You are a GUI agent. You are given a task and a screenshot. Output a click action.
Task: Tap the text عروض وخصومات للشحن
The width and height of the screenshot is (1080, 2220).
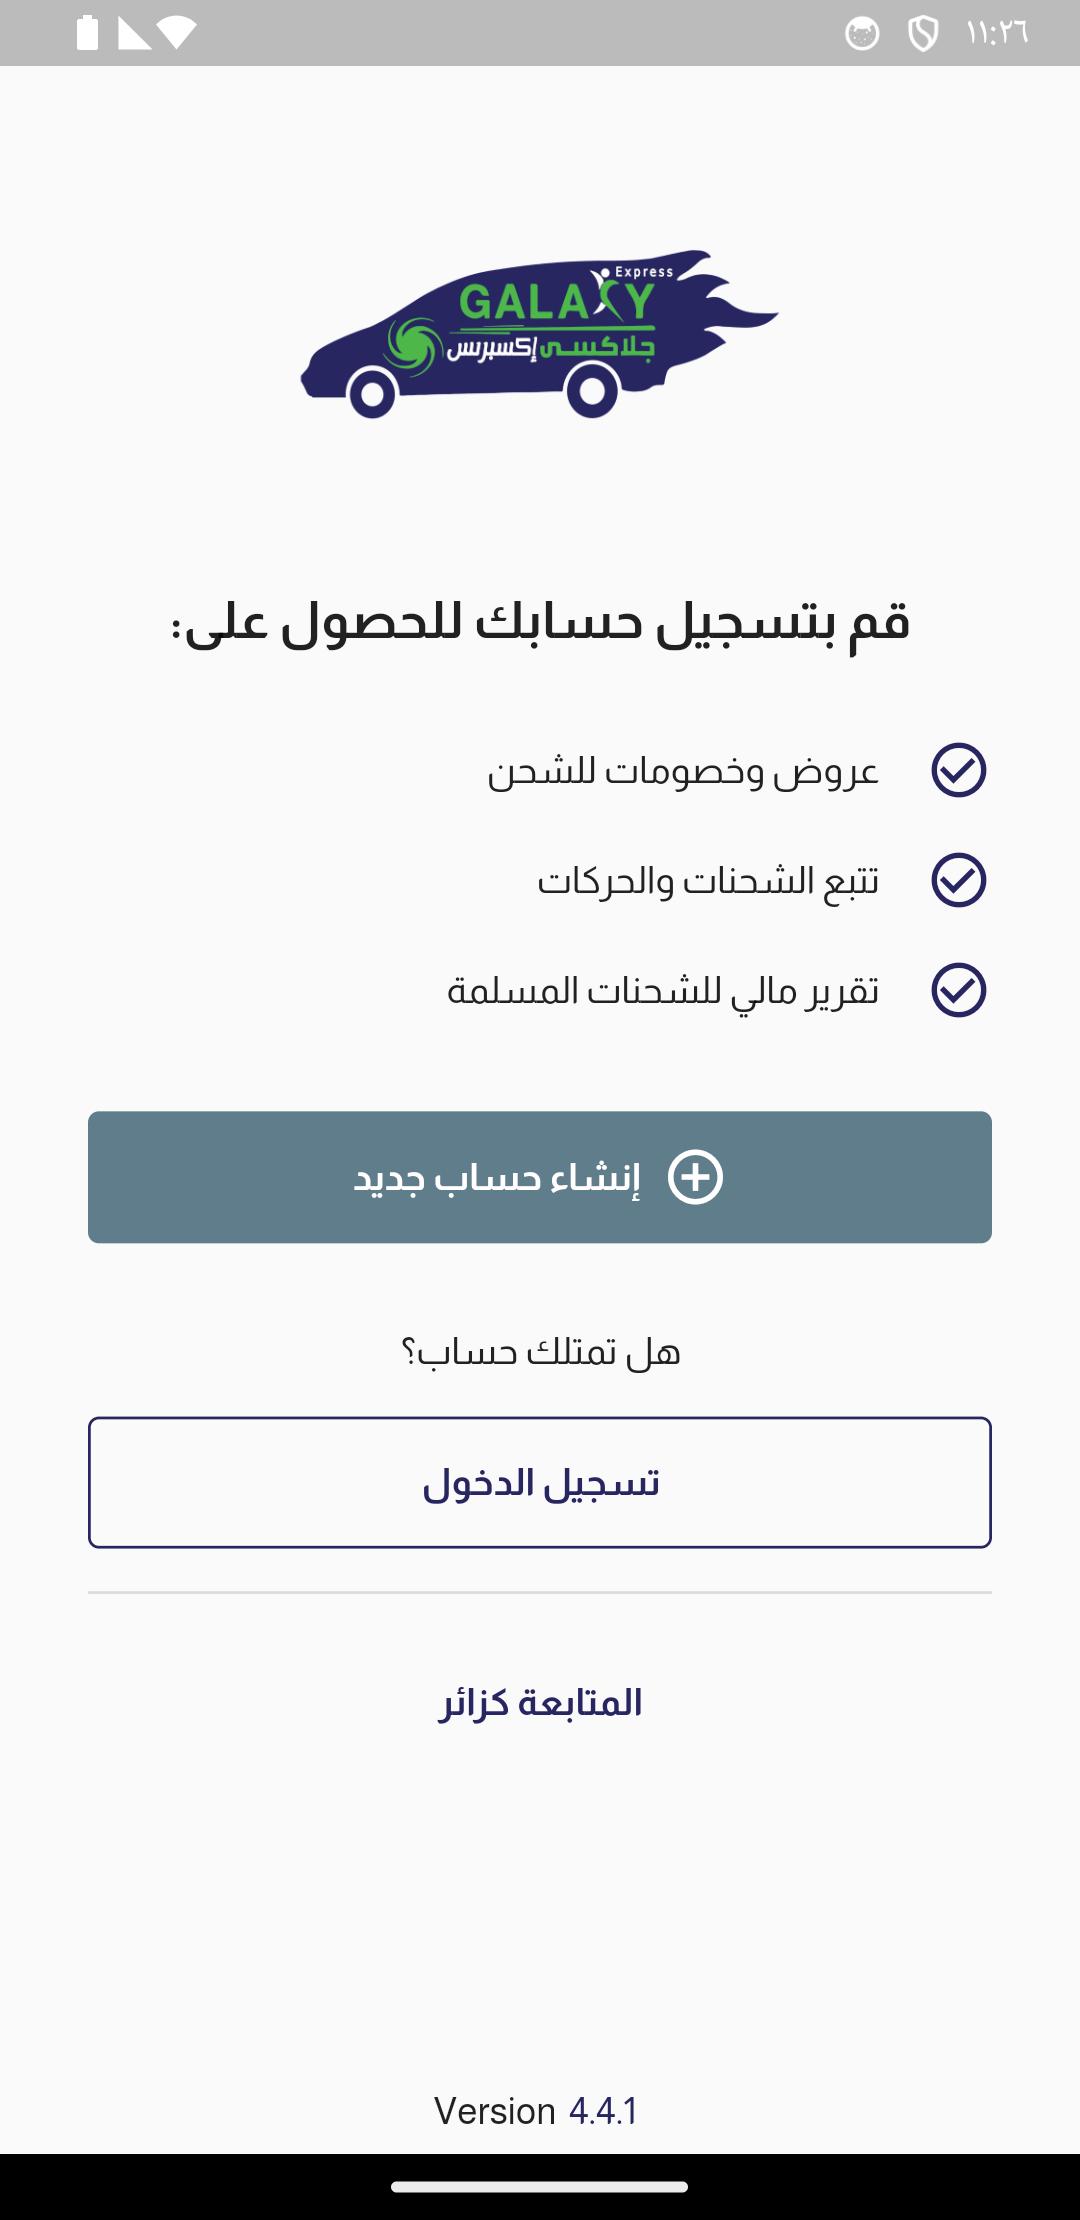point(684,771)
